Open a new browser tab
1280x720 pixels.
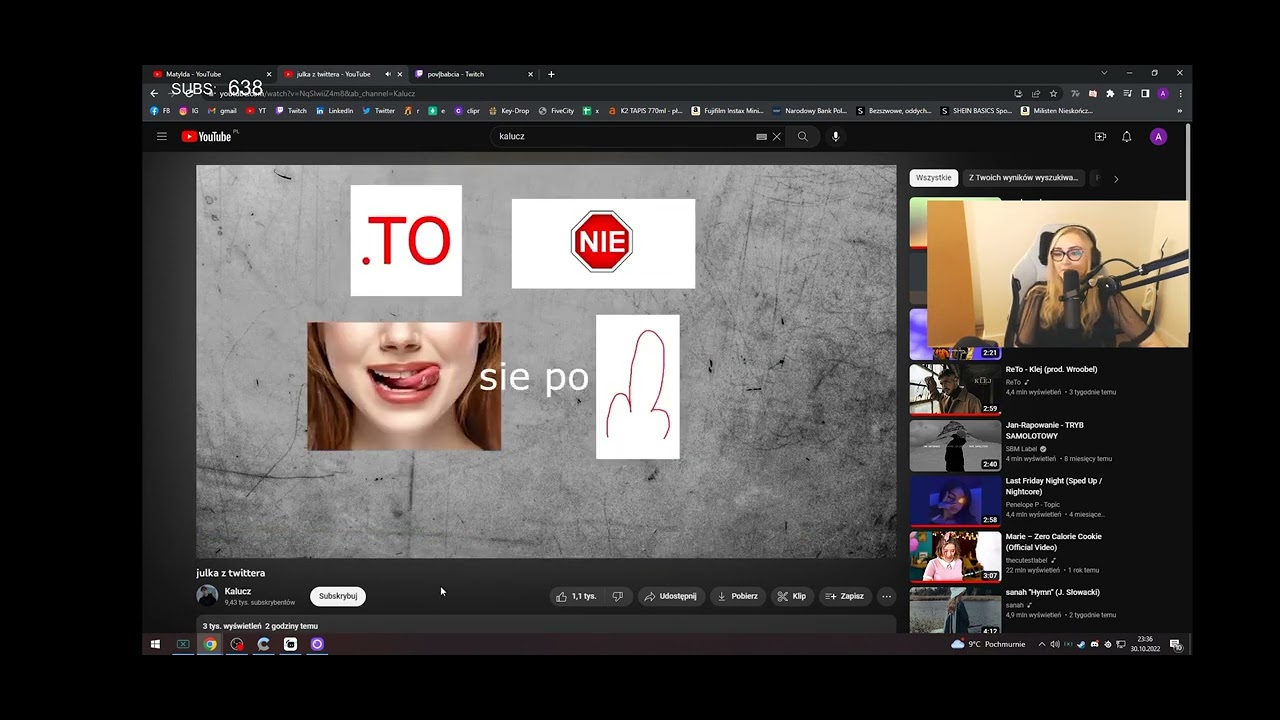click(x=551, y=74)
